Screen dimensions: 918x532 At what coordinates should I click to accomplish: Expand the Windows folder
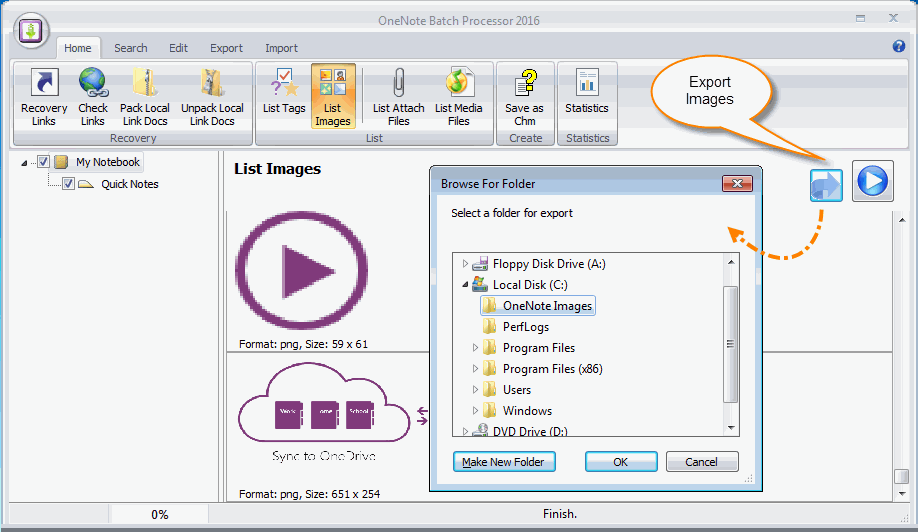[x=475, y=411]
